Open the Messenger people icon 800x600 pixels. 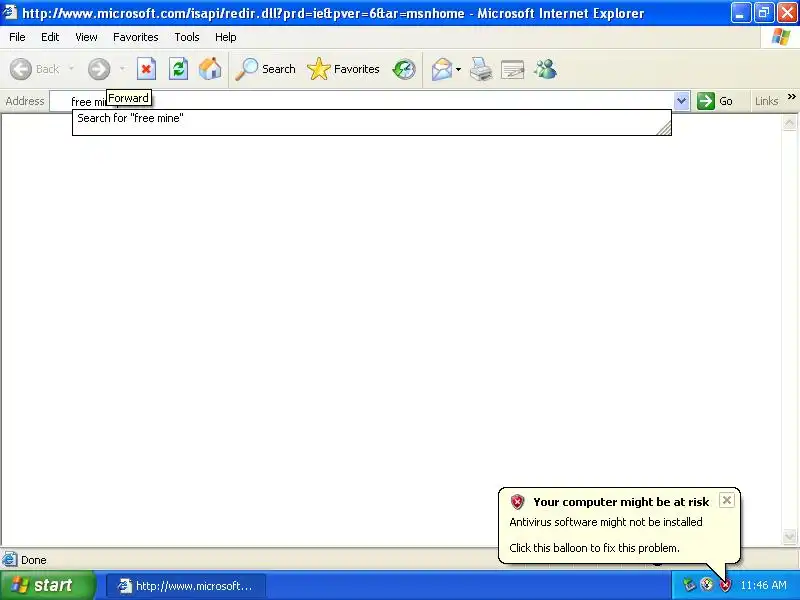pos(545,69)
